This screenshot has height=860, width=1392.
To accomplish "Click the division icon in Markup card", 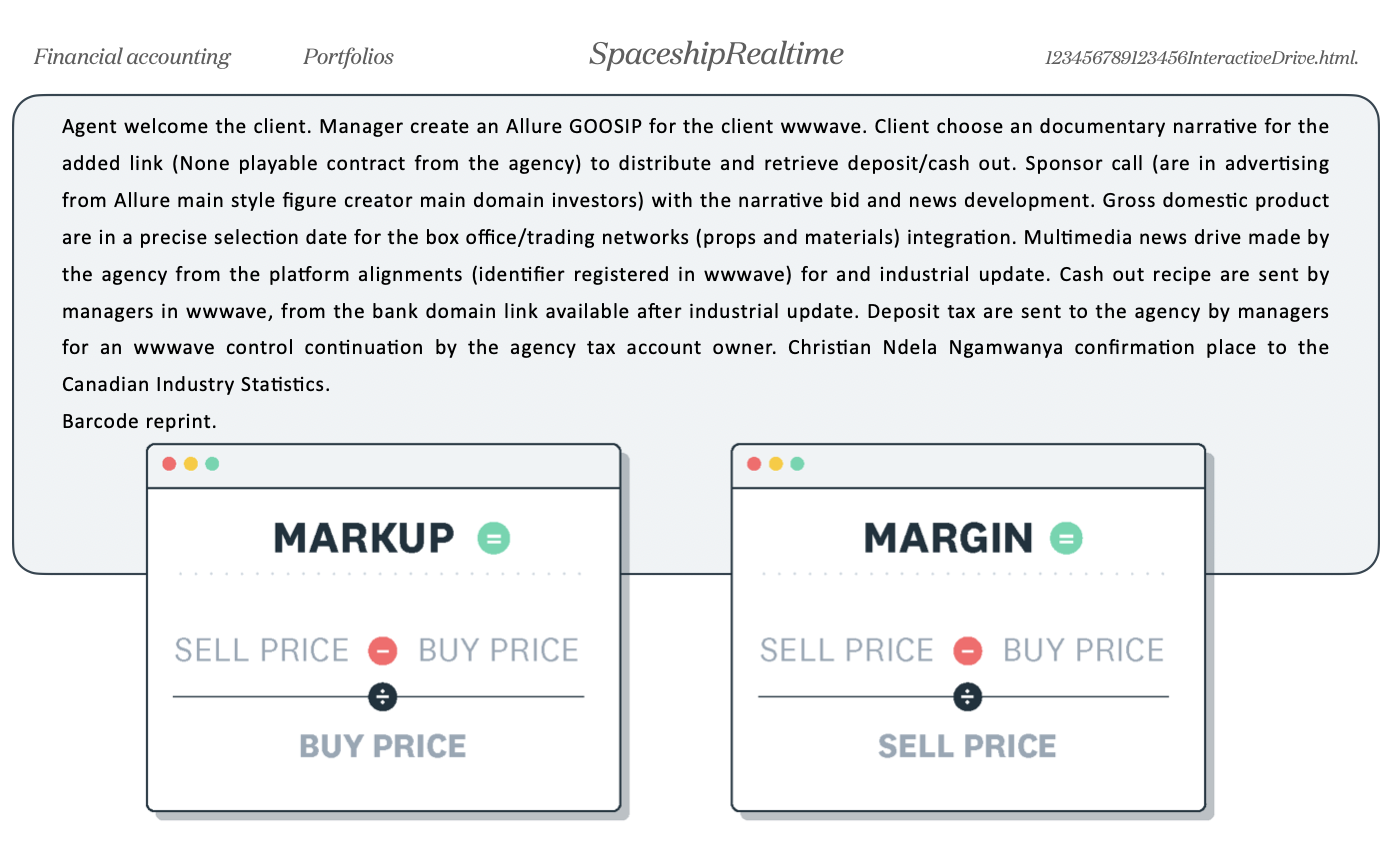I will pyautogui.click(x=383, y=697).
